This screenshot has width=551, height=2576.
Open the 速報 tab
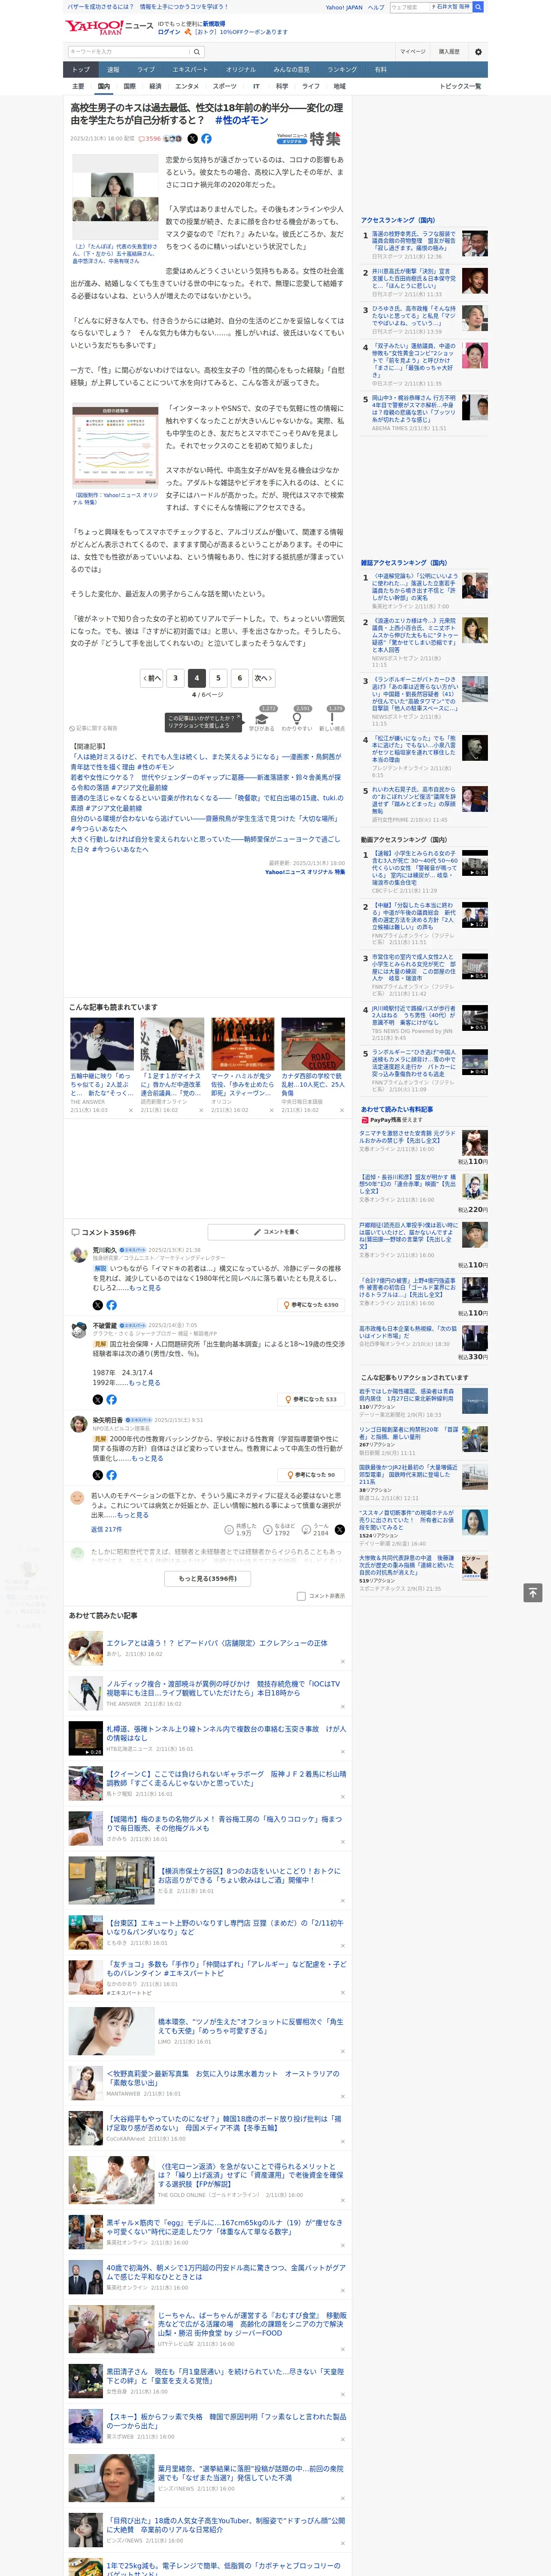click(113, 70)
